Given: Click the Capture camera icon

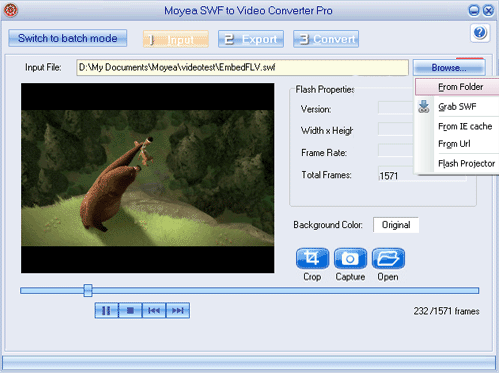Looking at the screenshot, I should click(350, 258).
